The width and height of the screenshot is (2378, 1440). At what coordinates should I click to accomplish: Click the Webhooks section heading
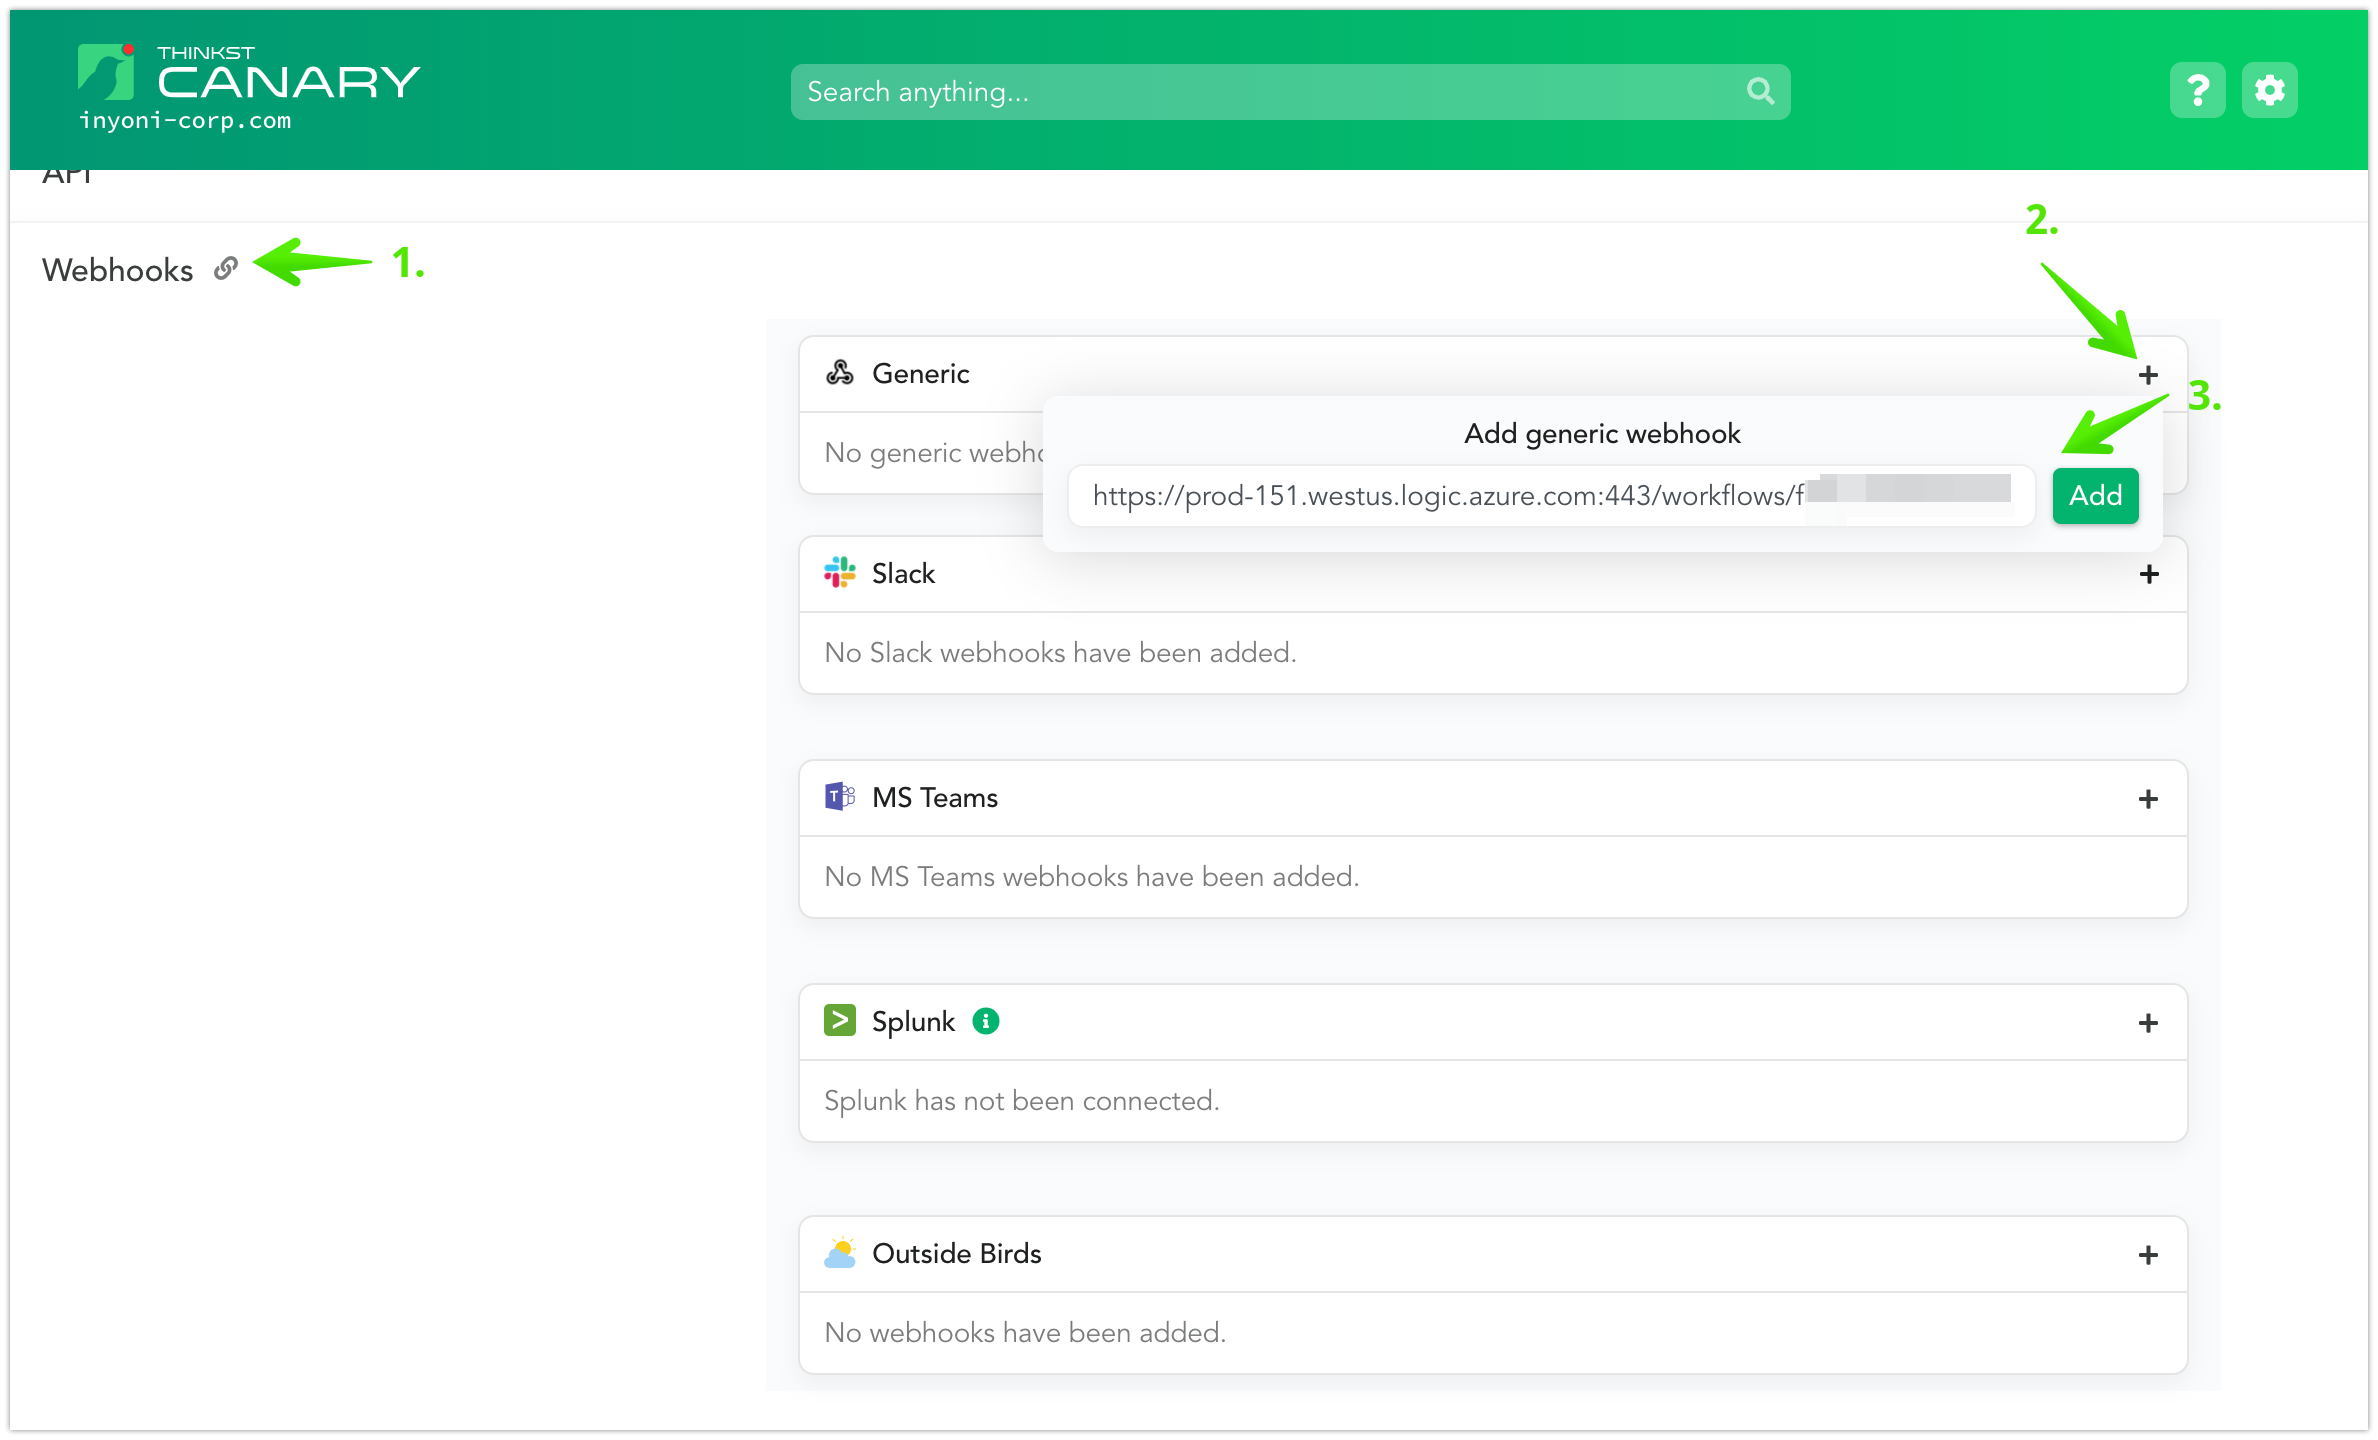118,270
